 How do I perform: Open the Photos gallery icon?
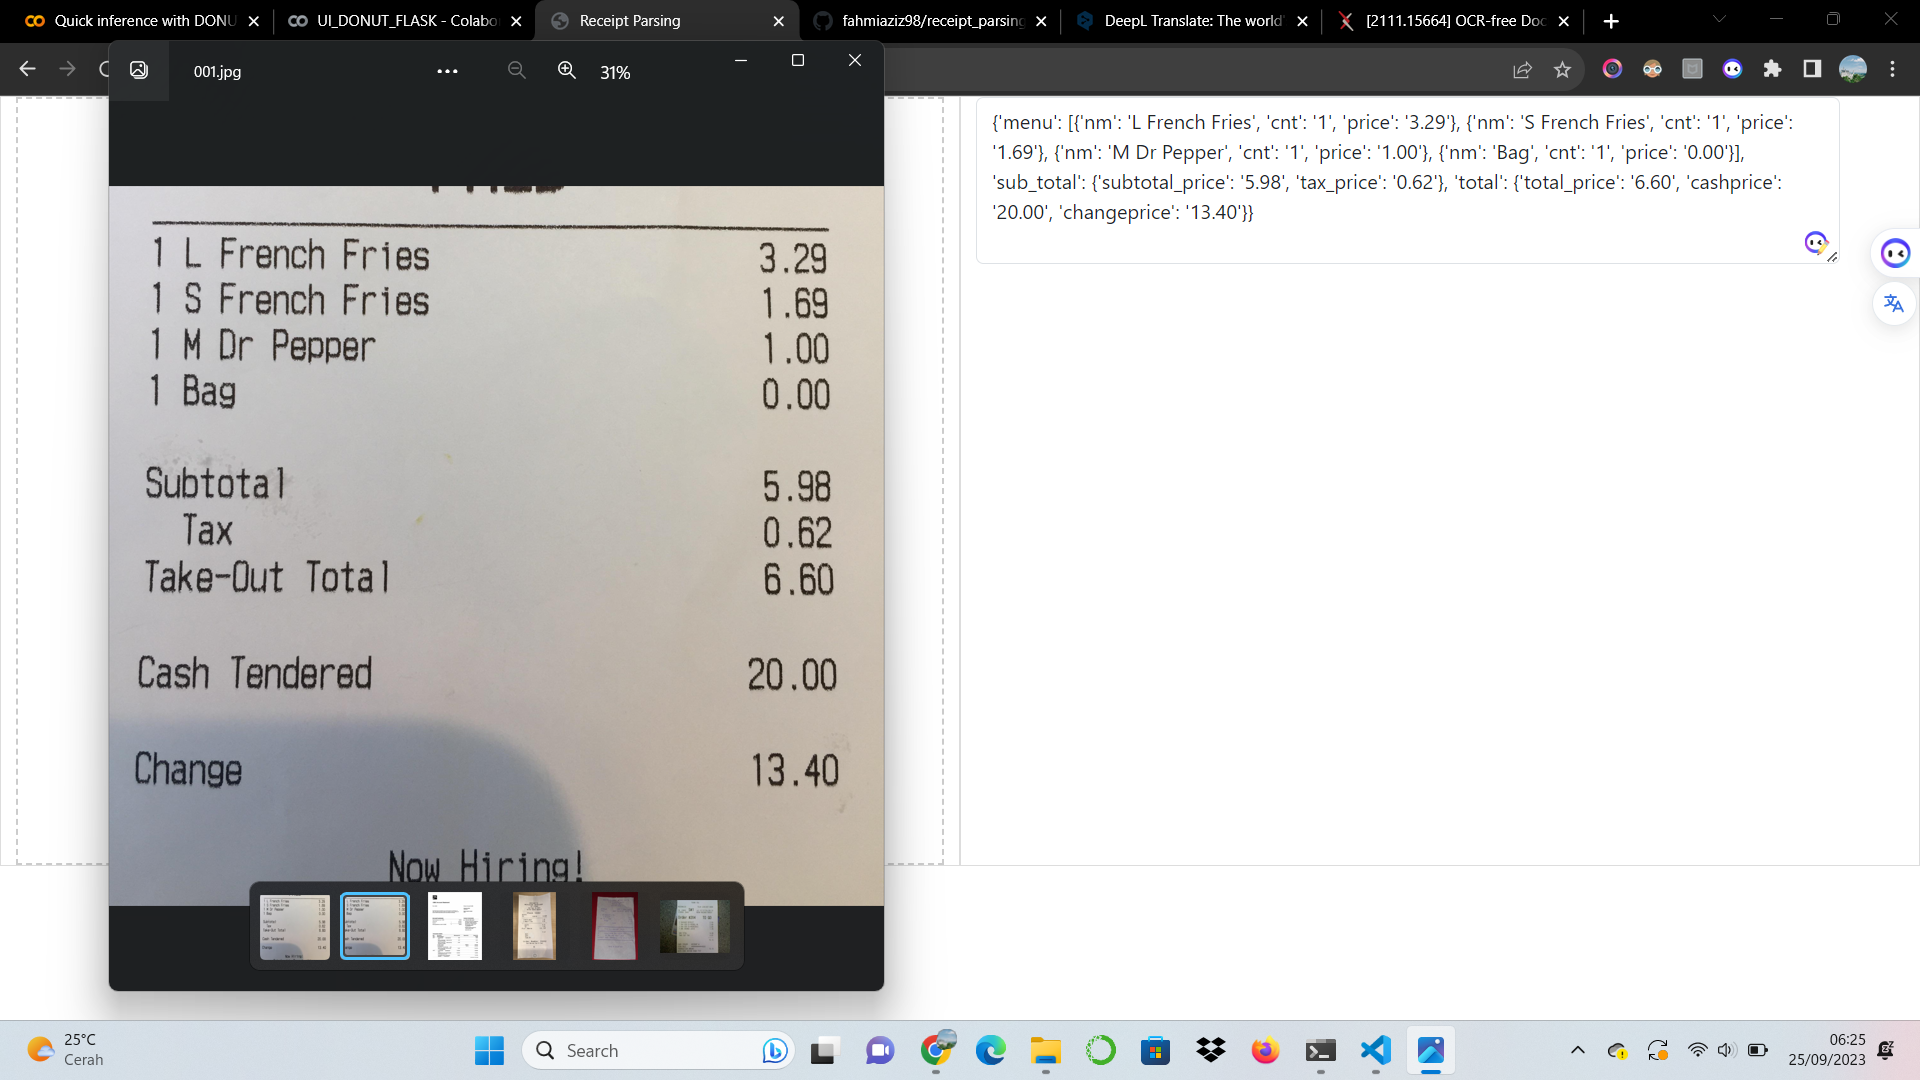point(139,70)
